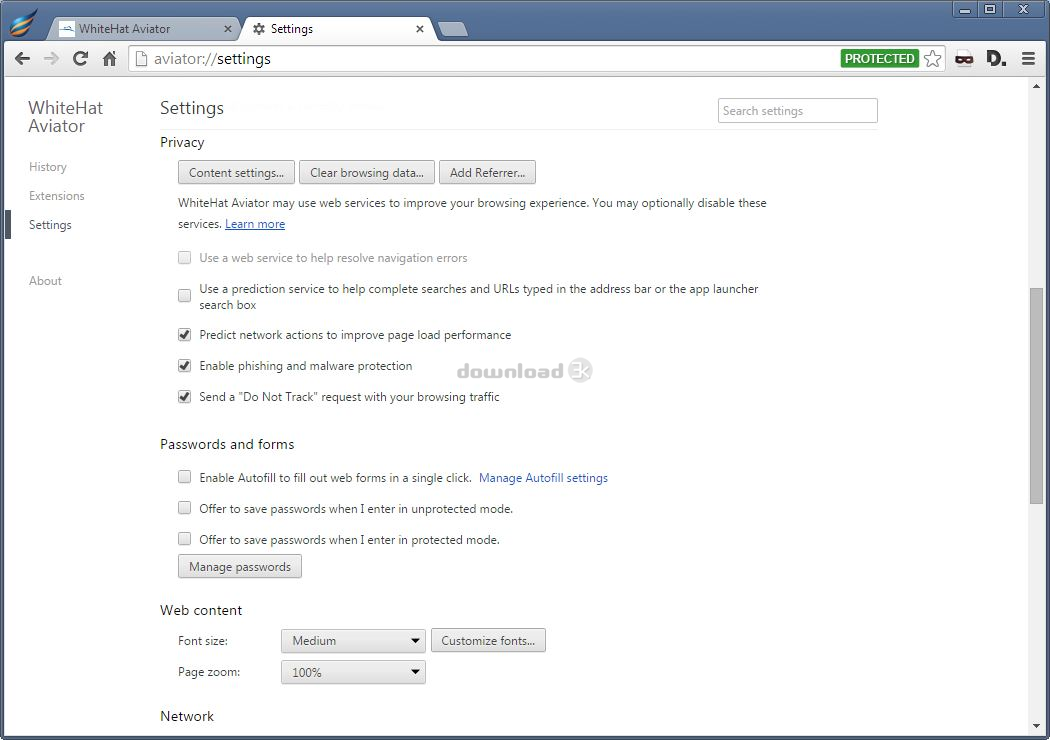Minimize the browser window
Viewport: 1050px width, 740px height.
click(964, 9)
